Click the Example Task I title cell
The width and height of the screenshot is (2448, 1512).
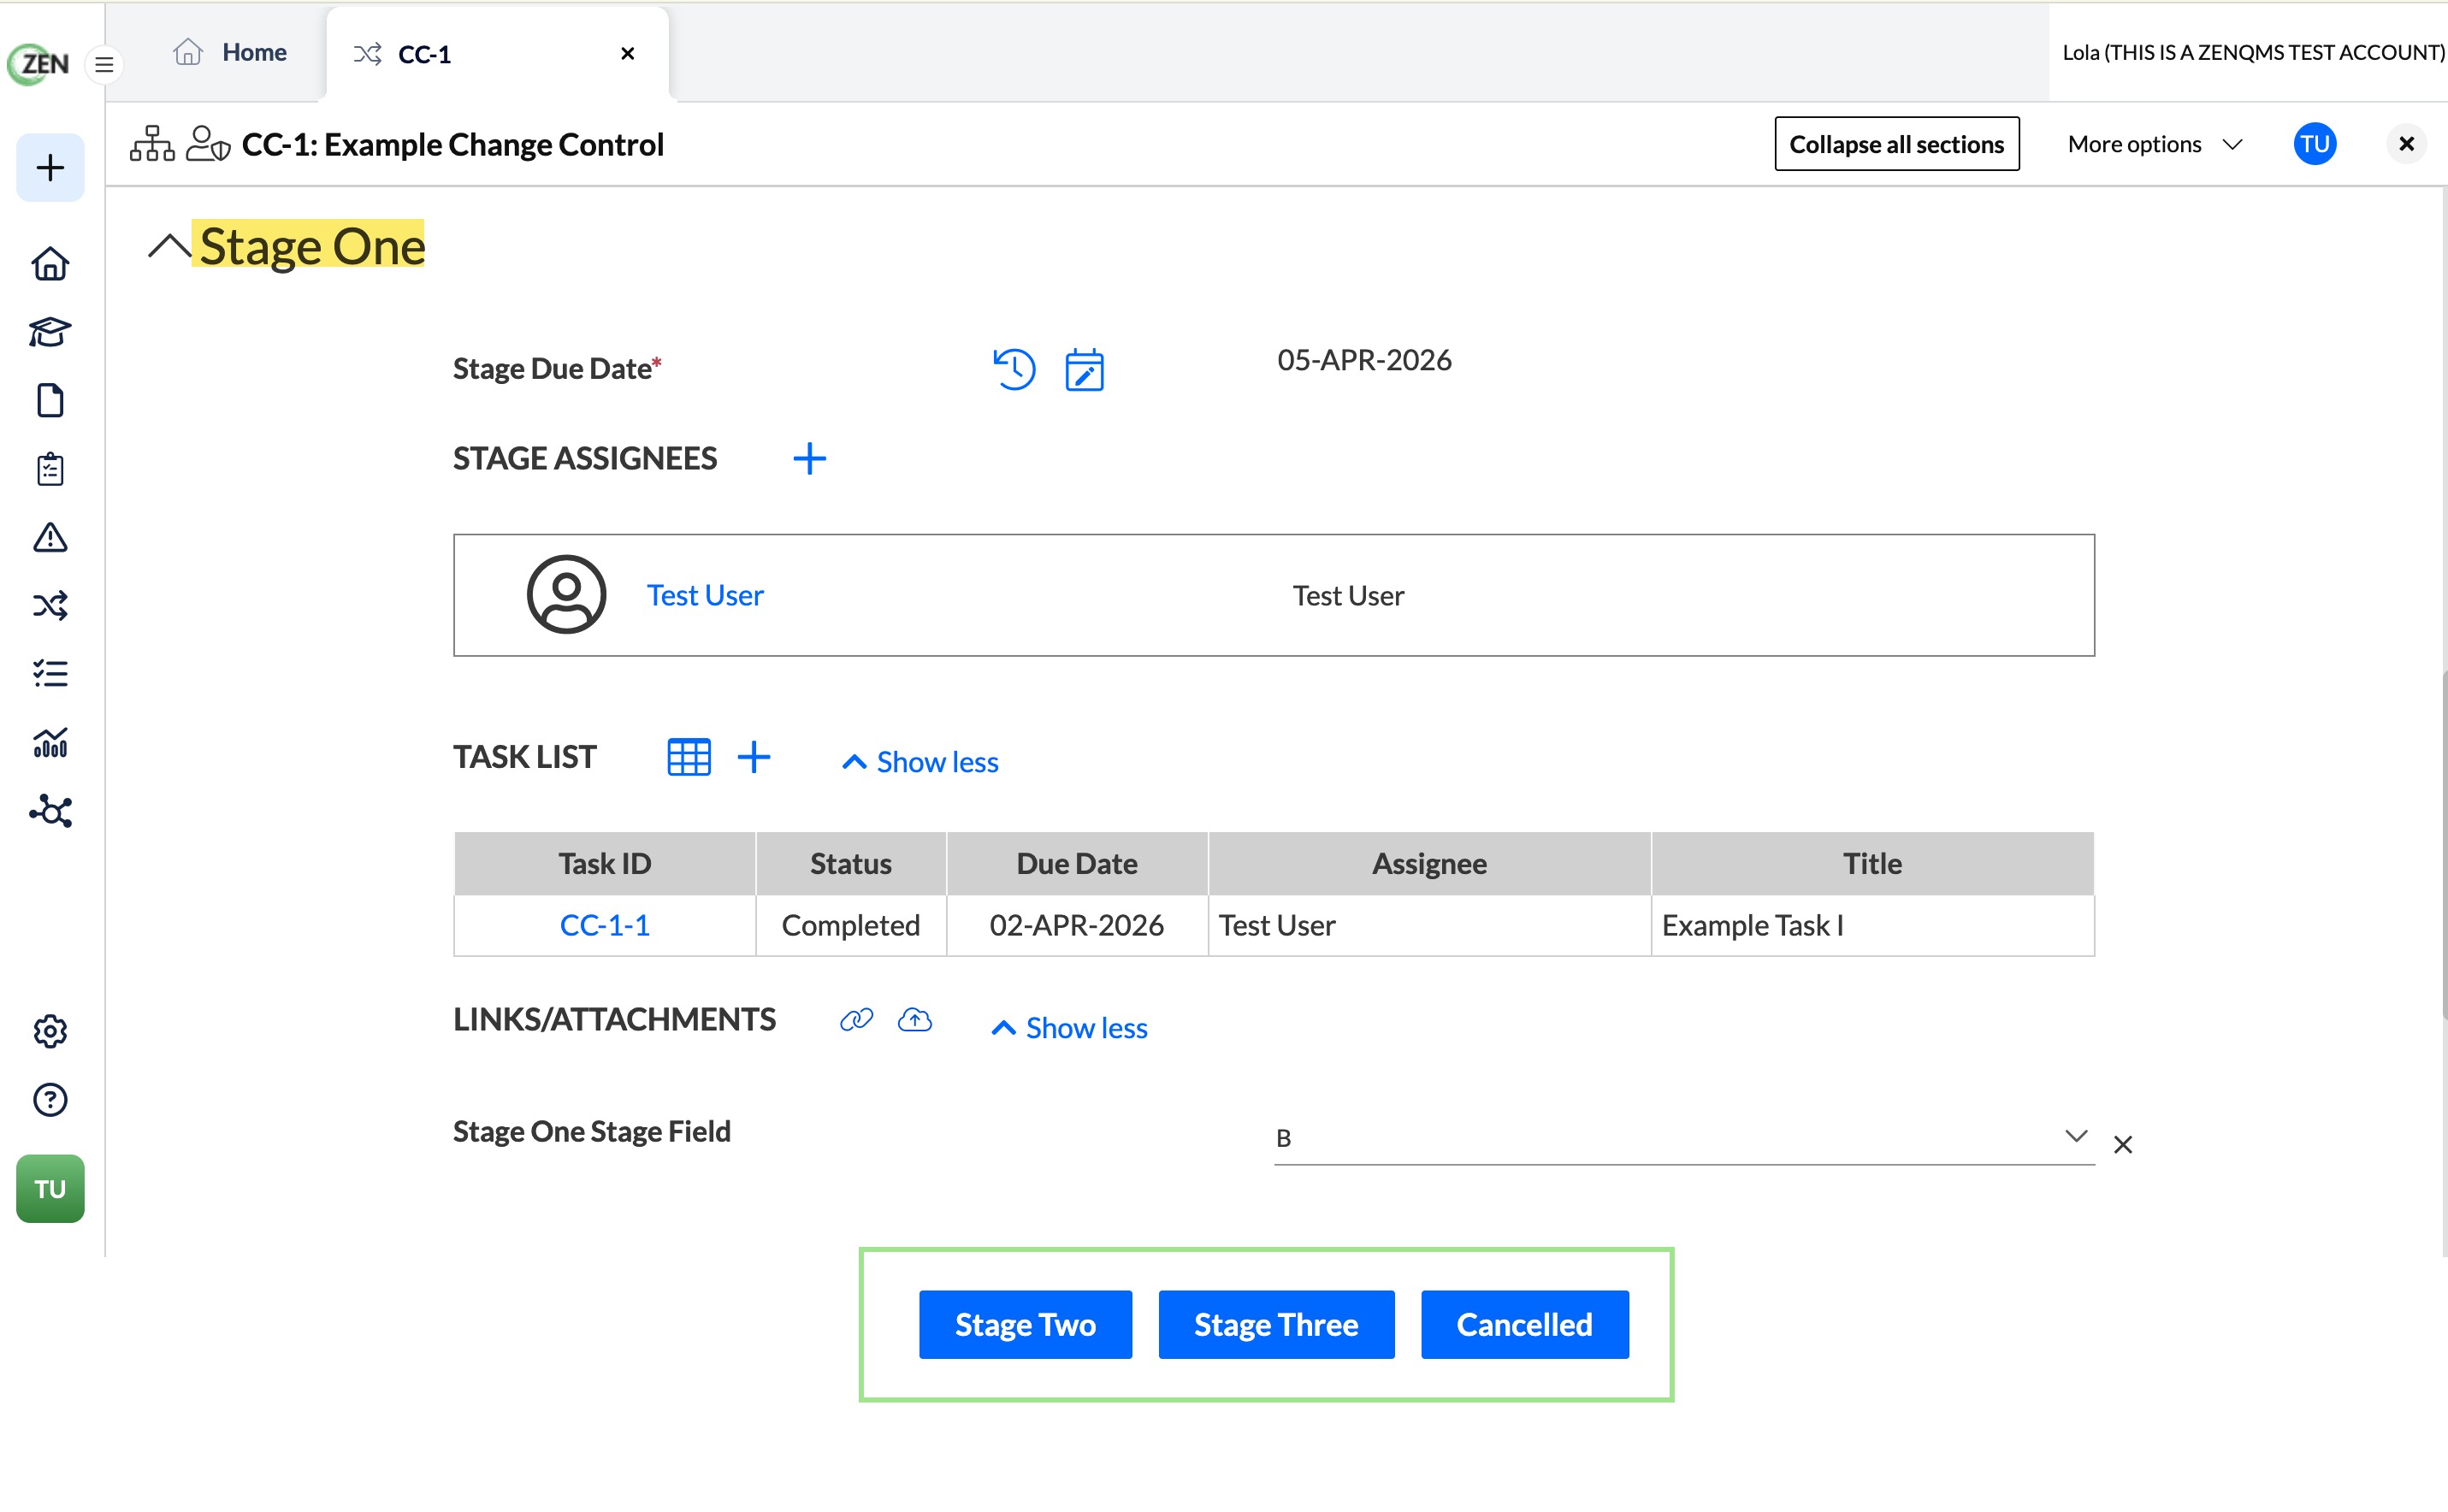click(x=1872, y=925)
